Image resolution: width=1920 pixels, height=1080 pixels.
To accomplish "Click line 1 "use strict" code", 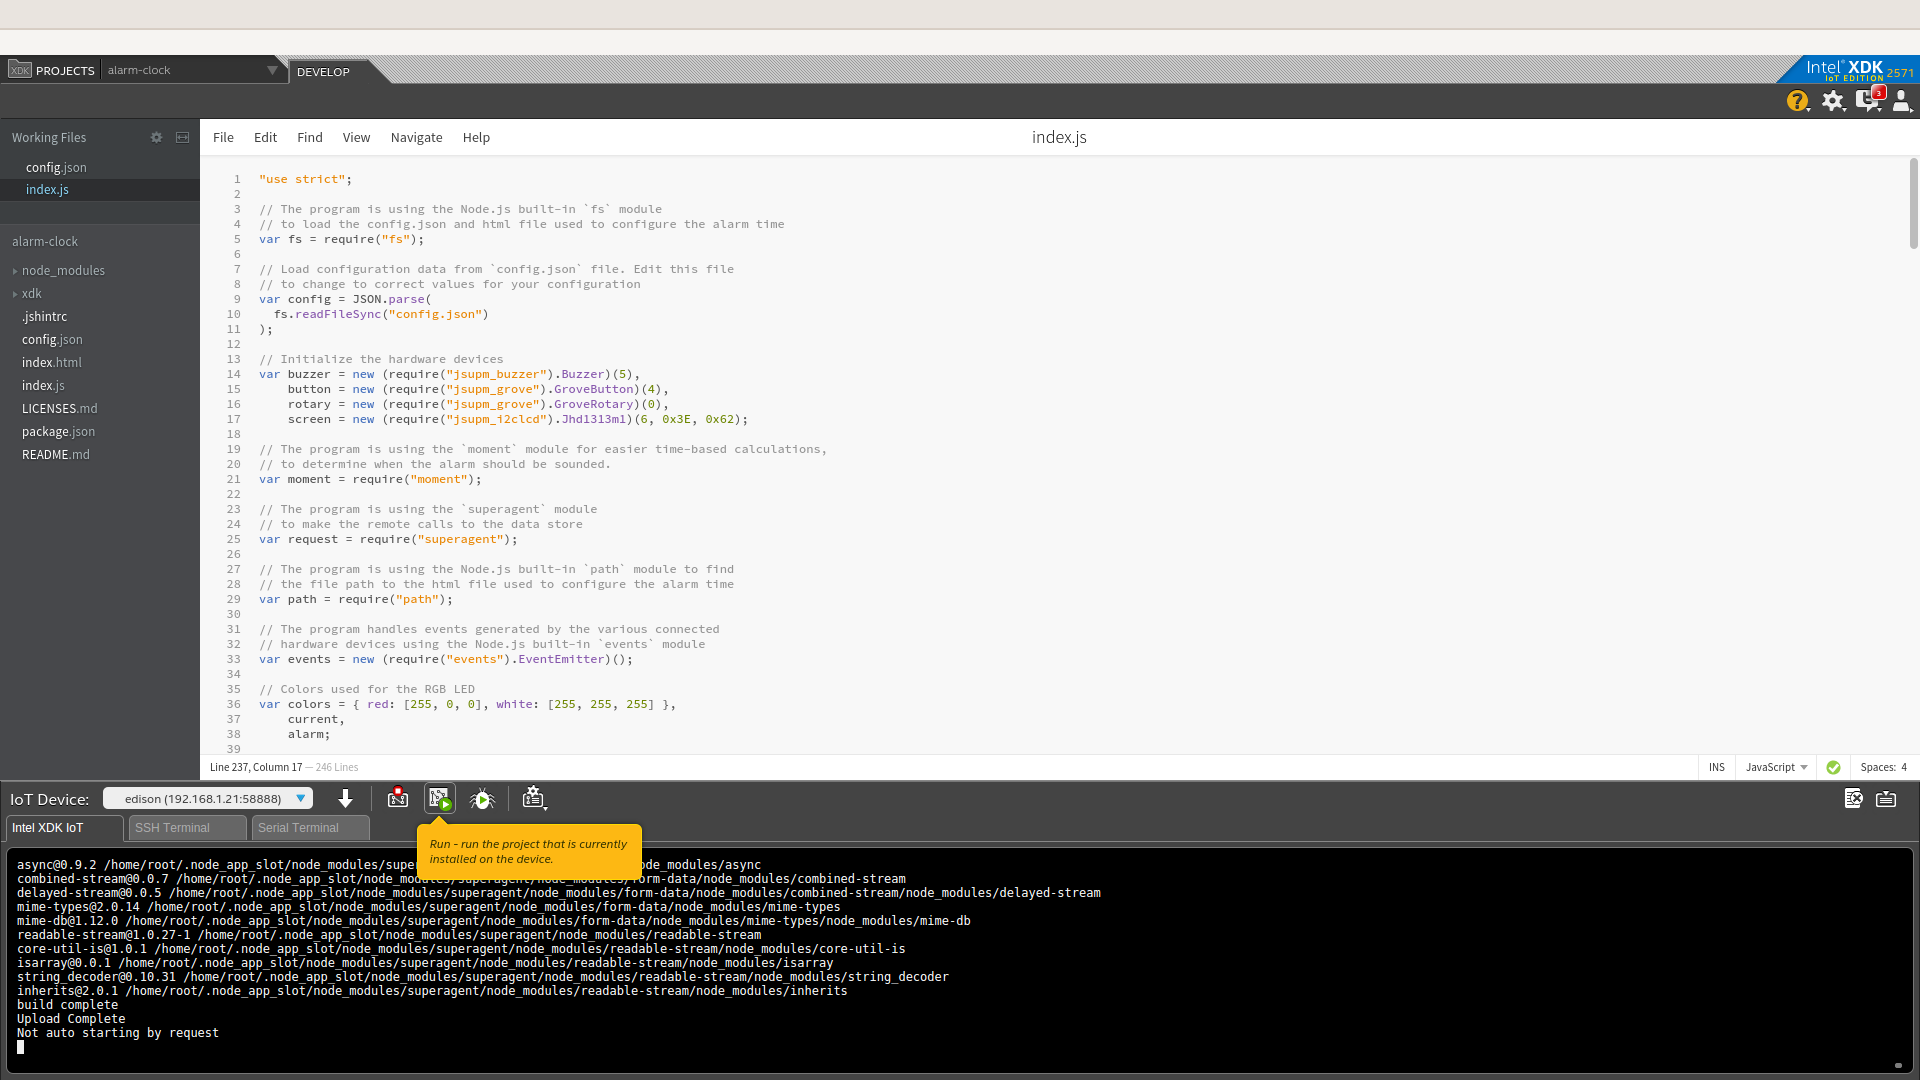I will [305, 179].
